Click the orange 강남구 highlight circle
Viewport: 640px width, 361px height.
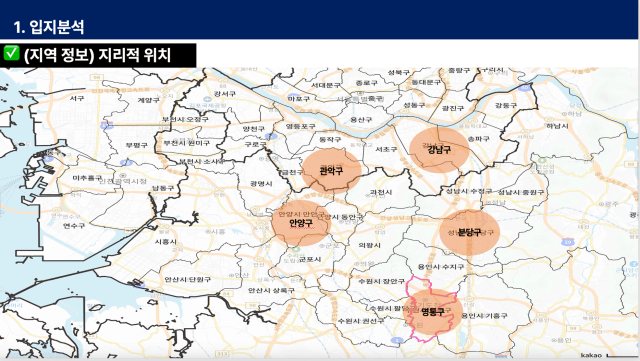439,150
